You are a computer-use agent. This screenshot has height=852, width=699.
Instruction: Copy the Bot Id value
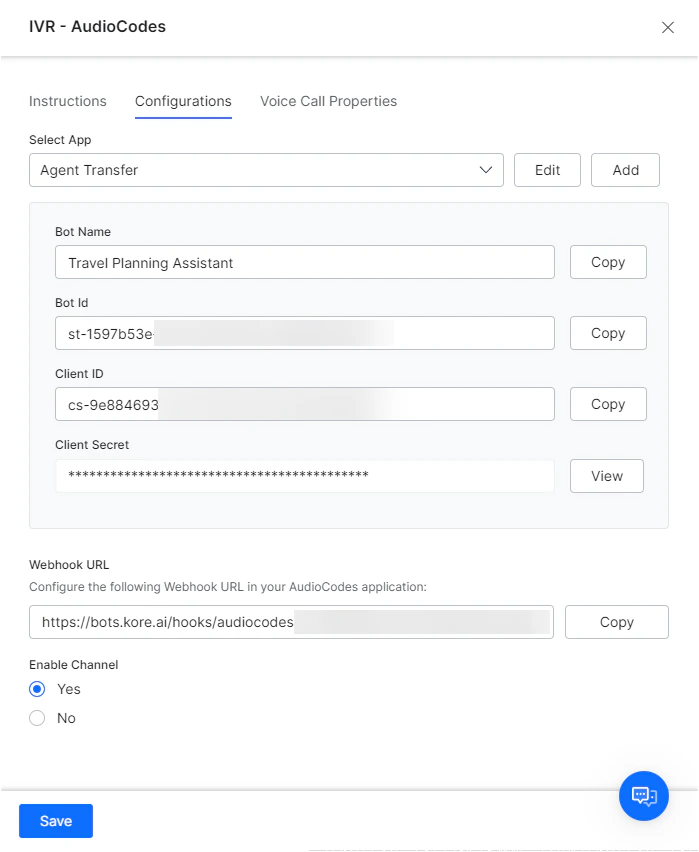click(x=607, y=333)
